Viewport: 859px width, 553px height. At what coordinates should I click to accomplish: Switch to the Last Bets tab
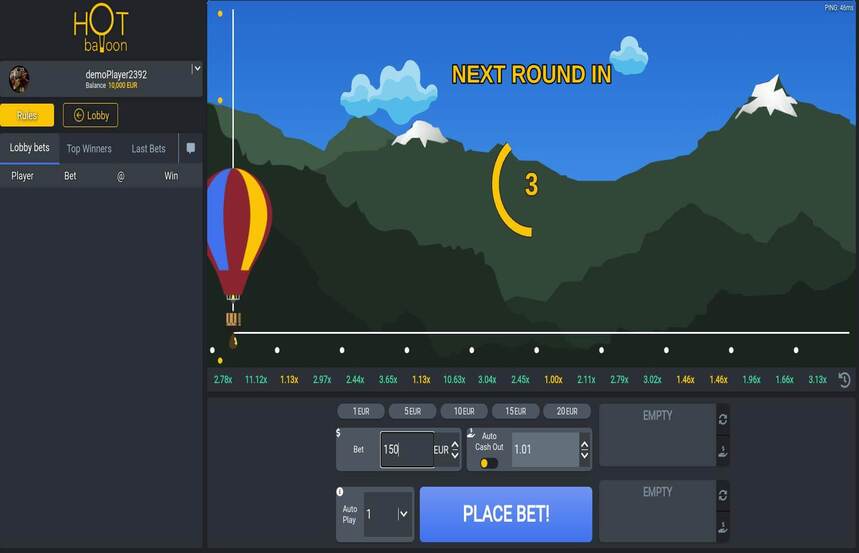pyautogui.click(x=148, y=149)
